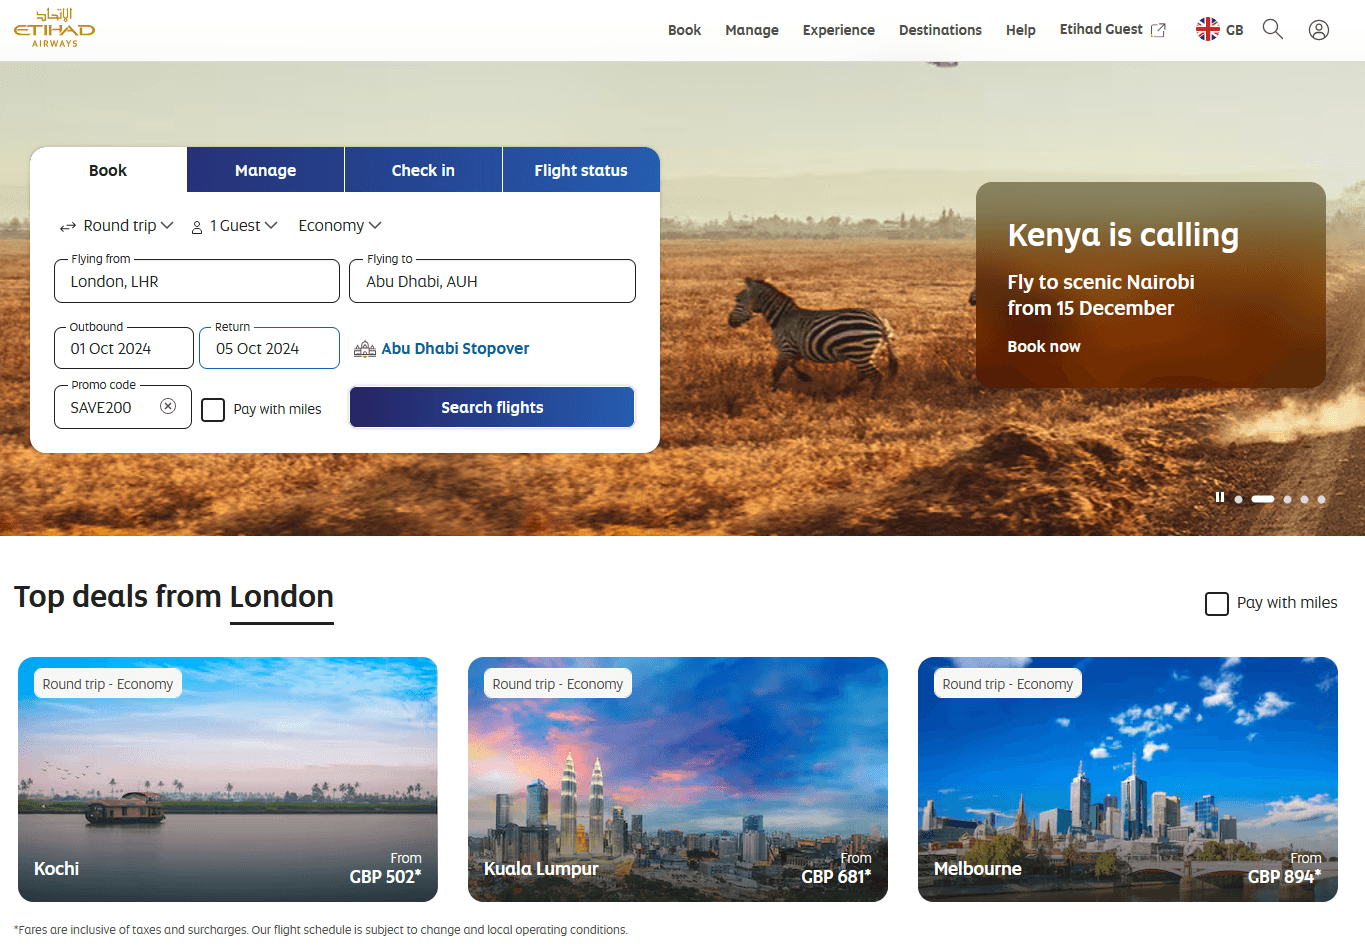The image size is (1365, 946).
Task: Clear the promo code with X icon
Action: click(168, 406)
